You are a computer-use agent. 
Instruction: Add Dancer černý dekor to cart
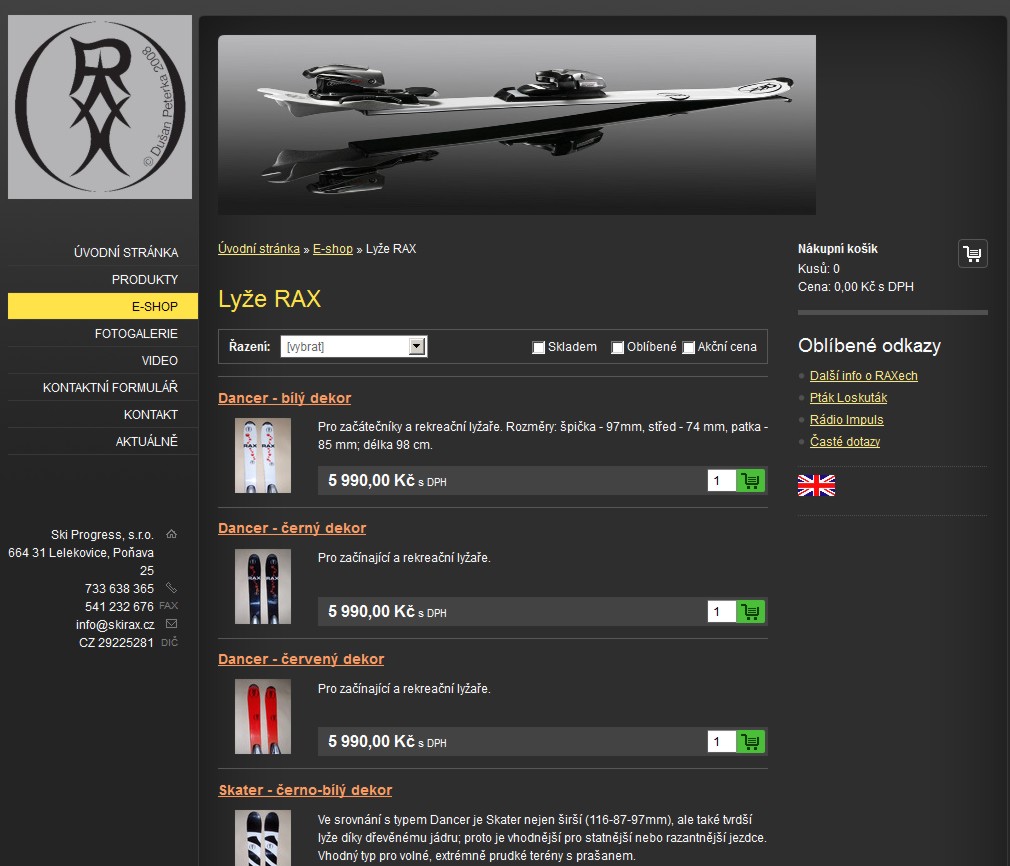[x=750, y=611]
